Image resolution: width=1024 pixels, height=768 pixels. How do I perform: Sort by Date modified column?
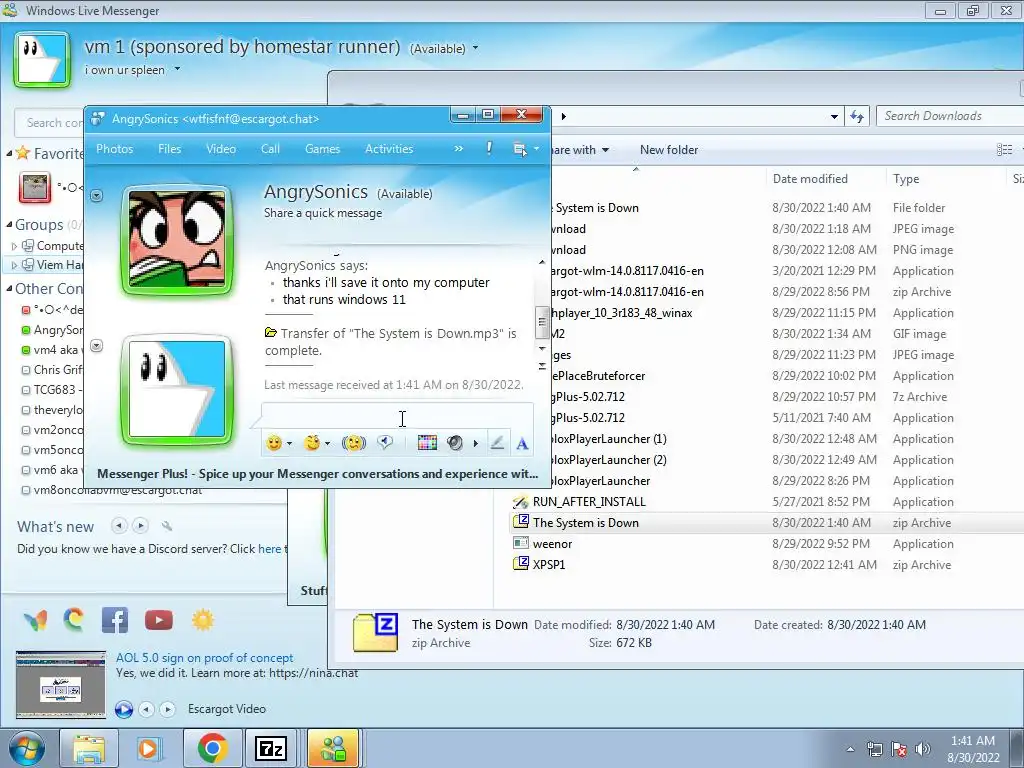coord(810,179)
